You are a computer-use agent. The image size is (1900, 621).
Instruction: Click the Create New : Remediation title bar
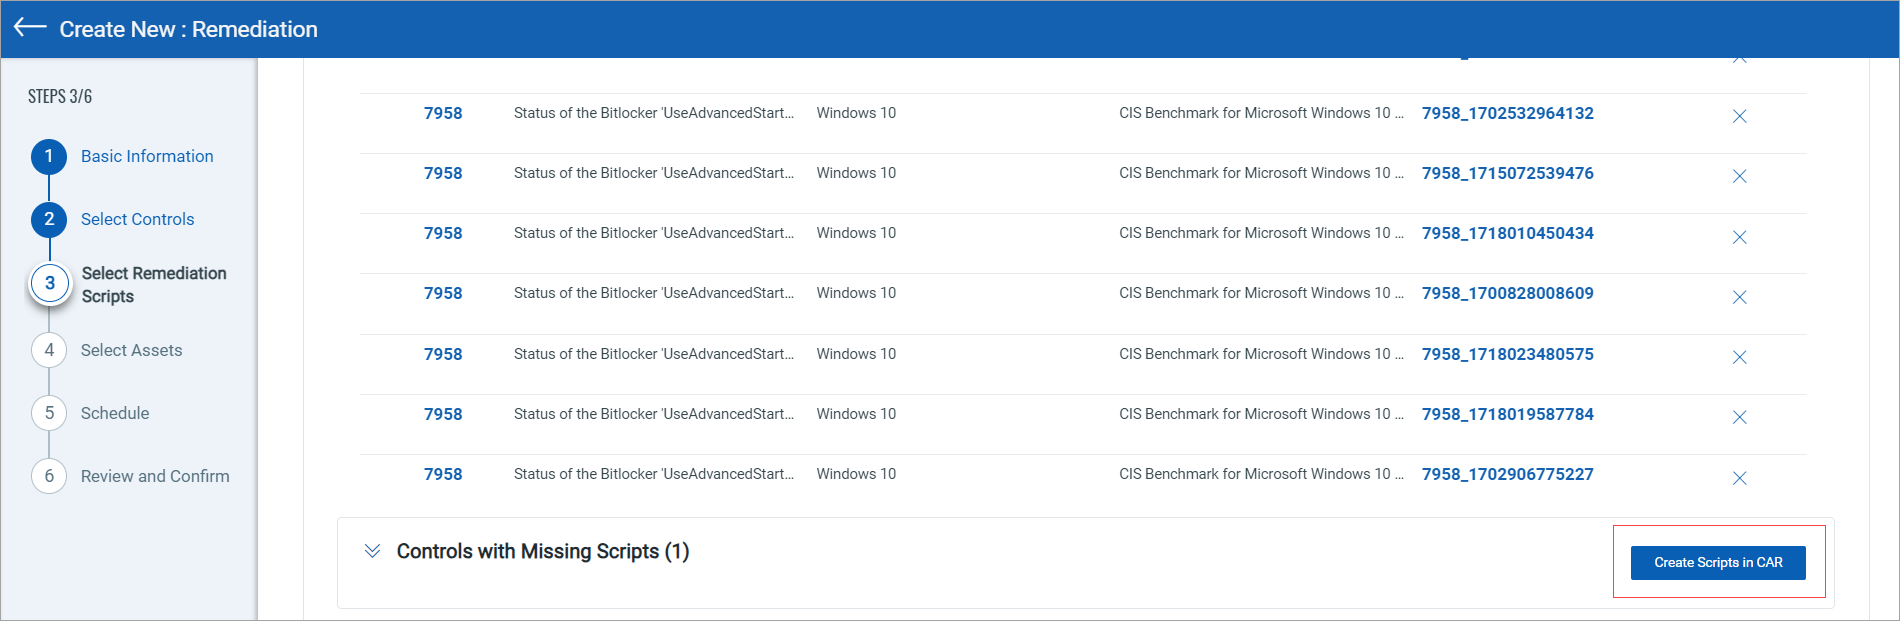tap(190, 29)
